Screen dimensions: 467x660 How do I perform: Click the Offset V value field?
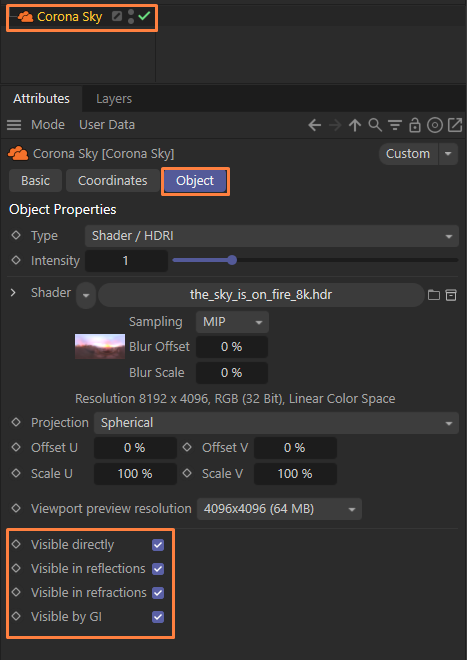point(295,448)
